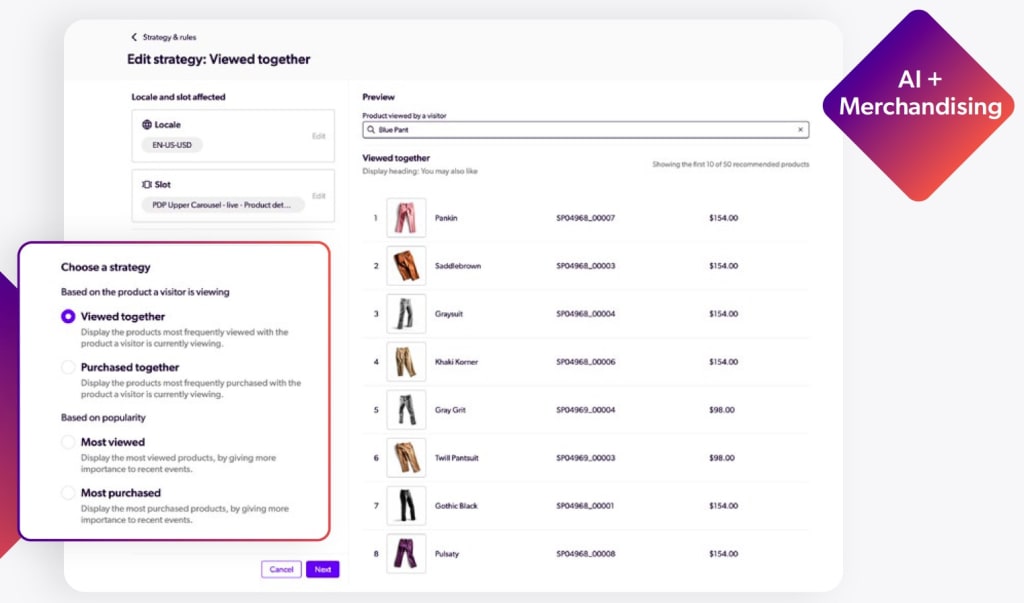Image resolution: width=1024 pixels, height=603 pixels.
Task: Open the Saddlebrown pants product image
Action: click(406, 266)
